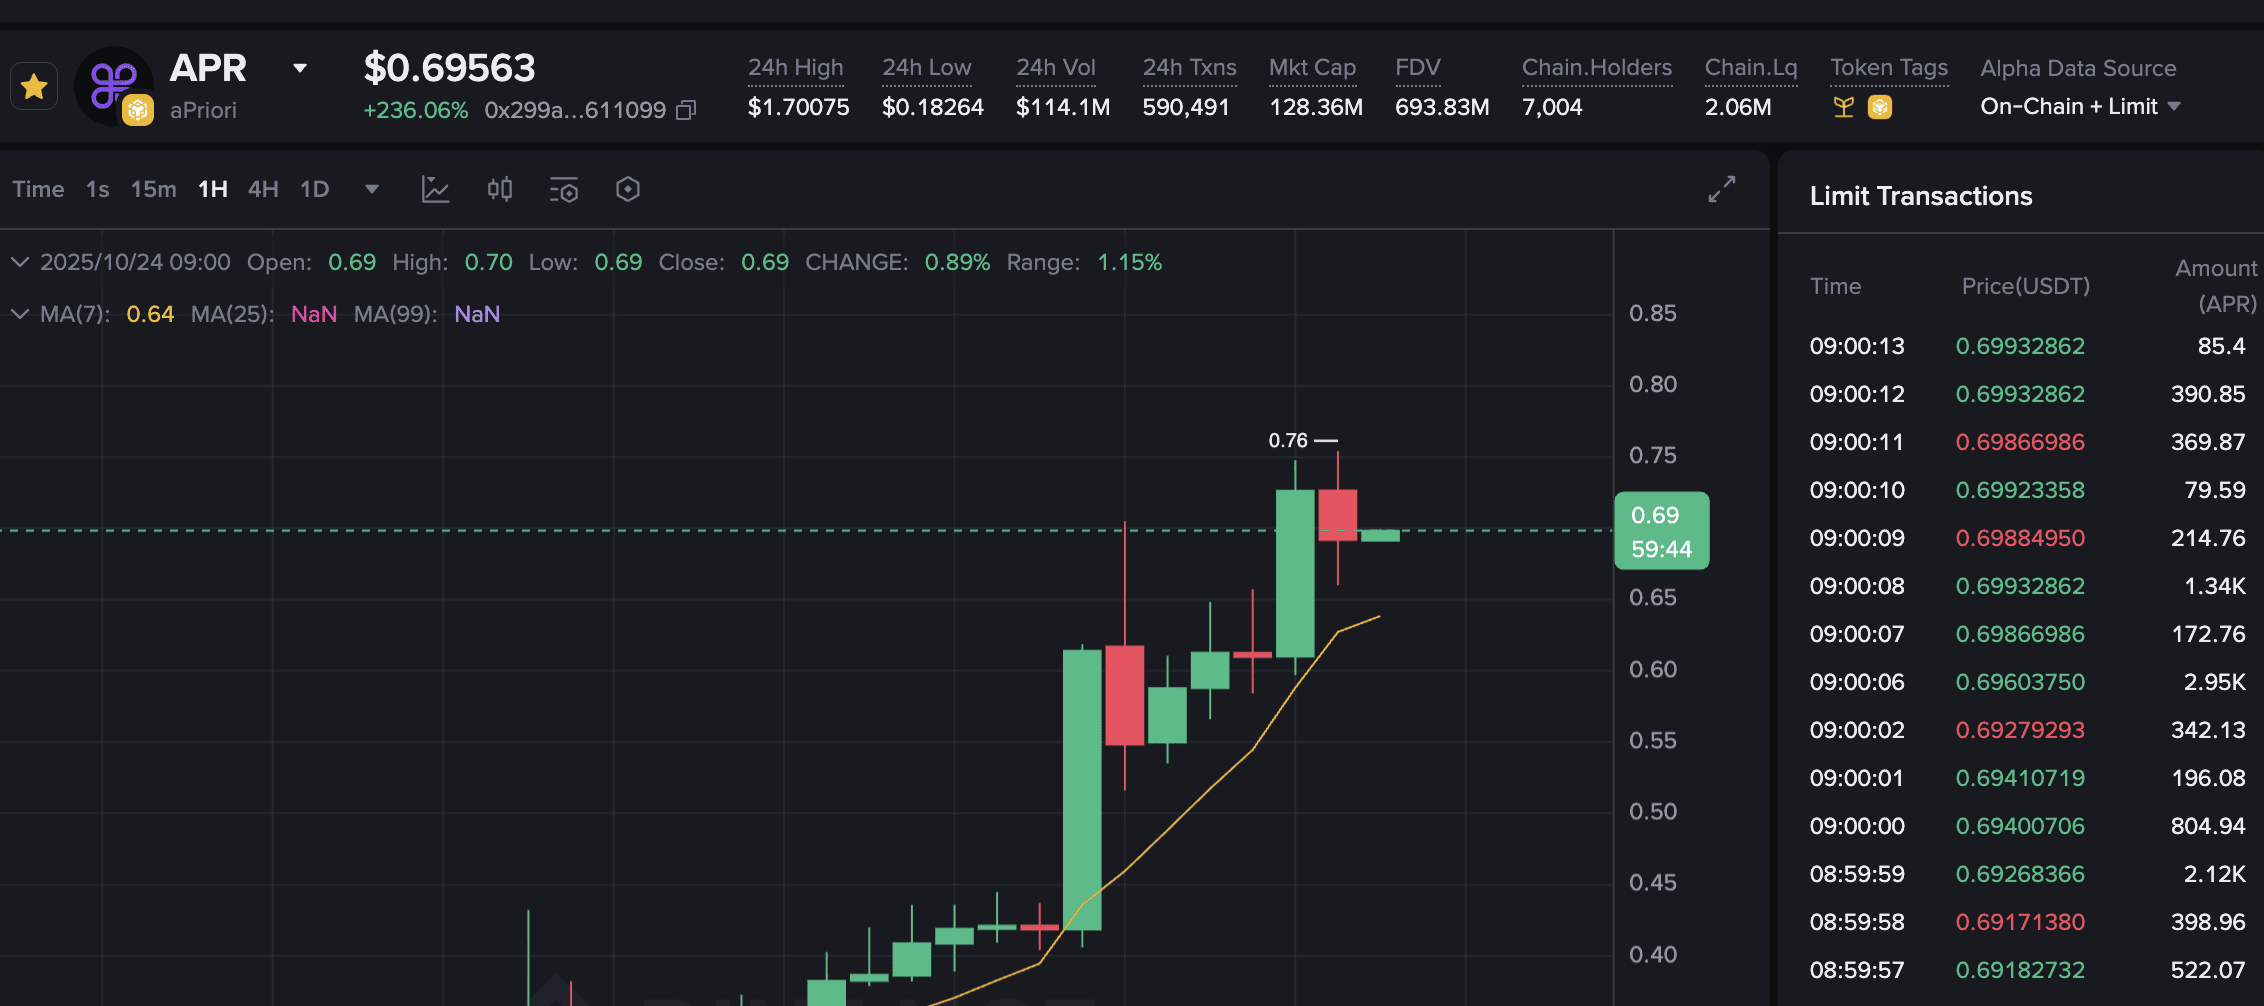Screen dimensions: 2264x1006
Task: Copy the contract address with the copy icon
Action: pyautogui.click(x=686, y=110)
